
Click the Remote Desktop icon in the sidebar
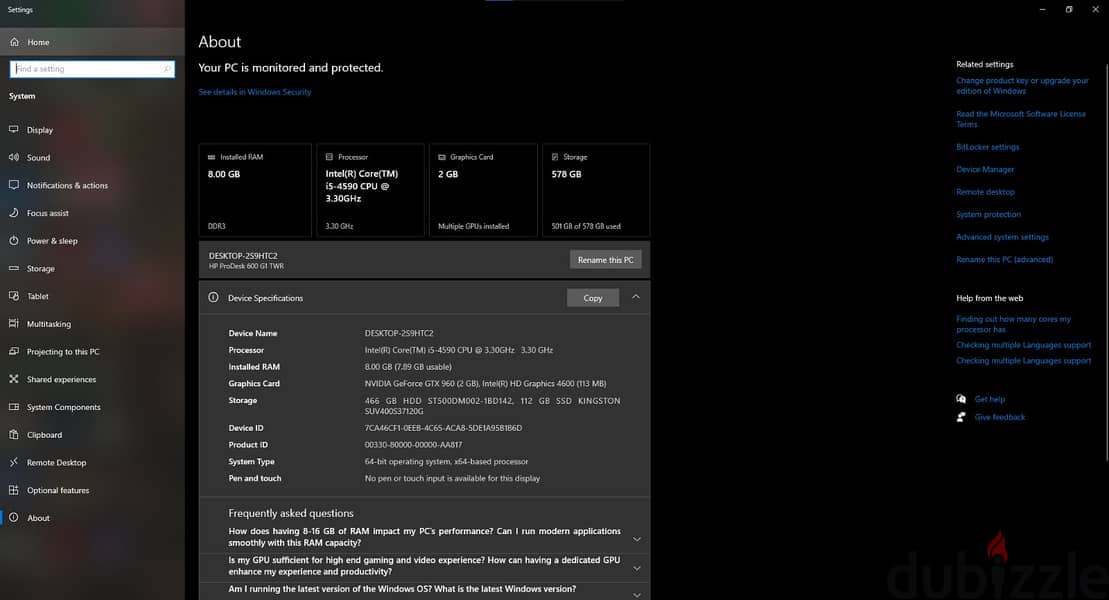pos(13,462)
